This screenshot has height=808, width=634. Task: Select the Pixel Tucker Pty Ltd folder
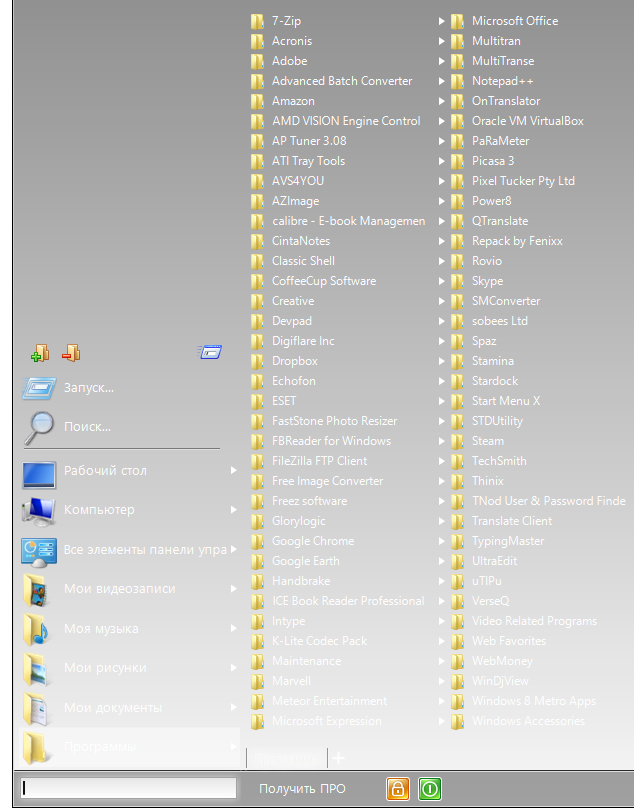523,181
